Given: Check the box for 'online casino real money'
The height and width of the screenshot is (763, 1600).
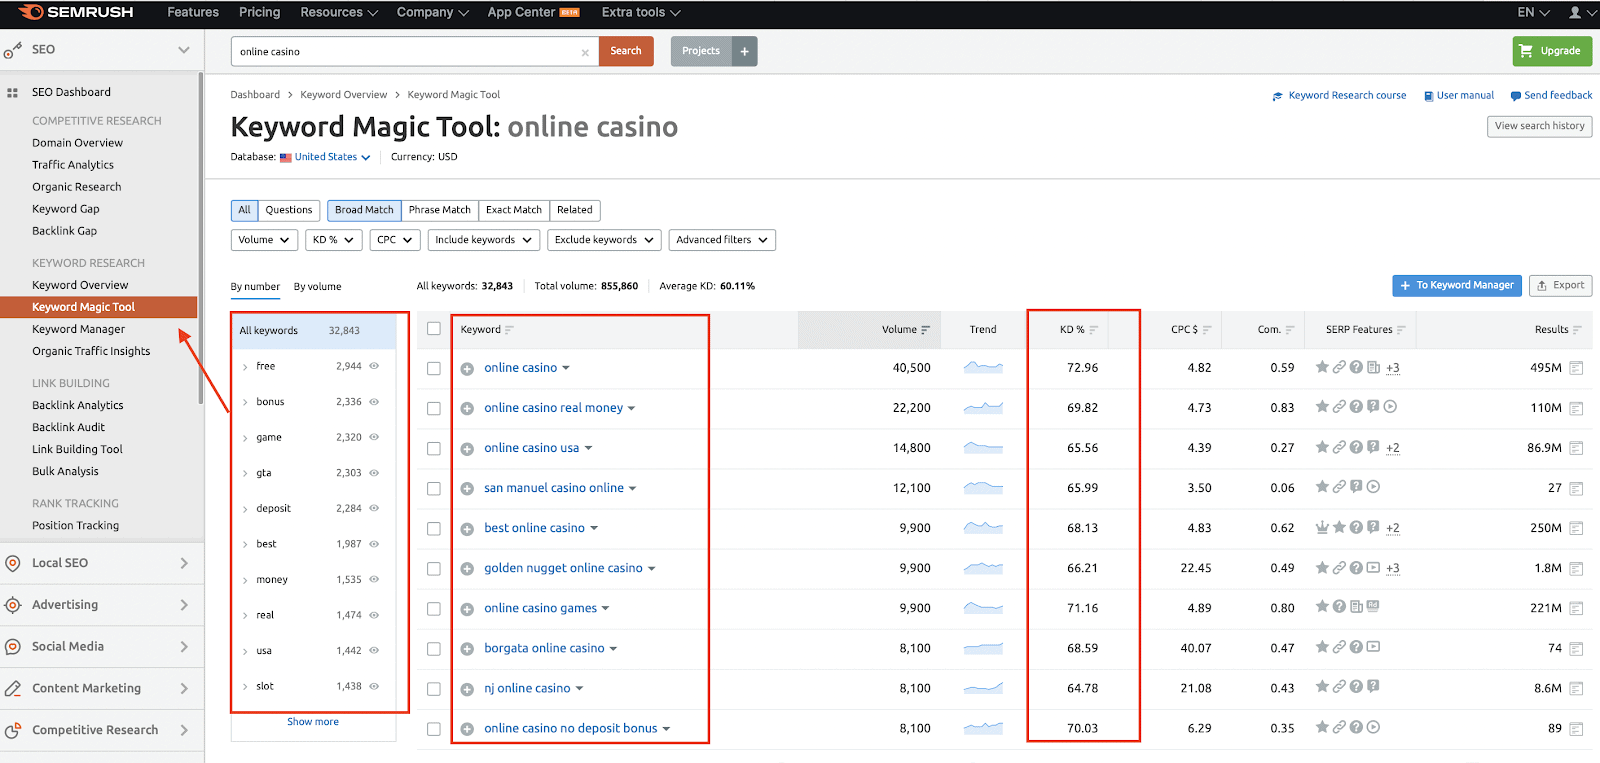Looking at the screenshot, I should click(434, 408).
